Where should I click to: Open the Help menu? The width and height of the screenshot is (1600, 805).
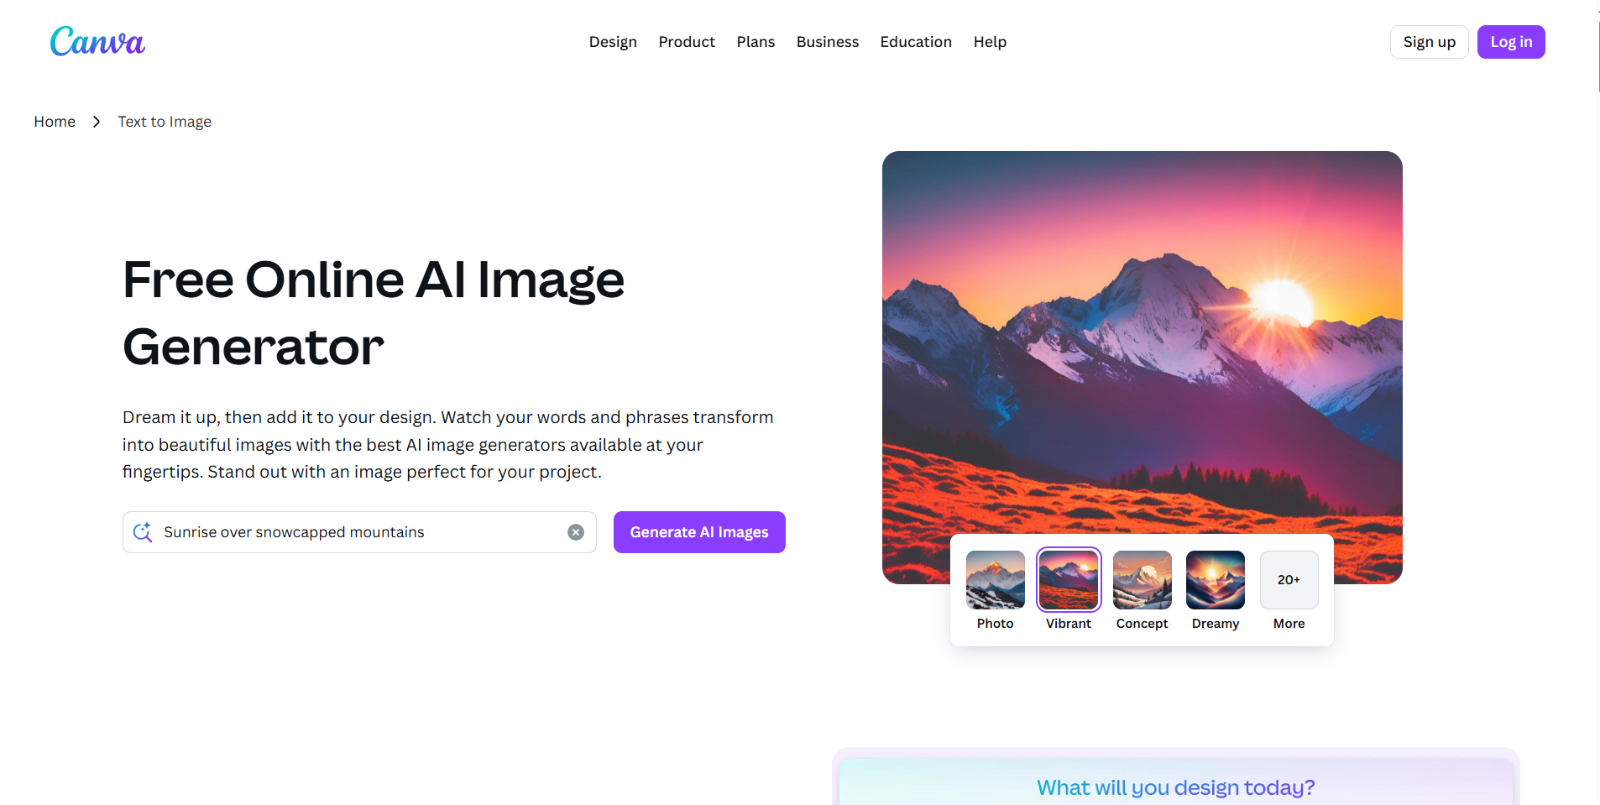tap(990, 42)
